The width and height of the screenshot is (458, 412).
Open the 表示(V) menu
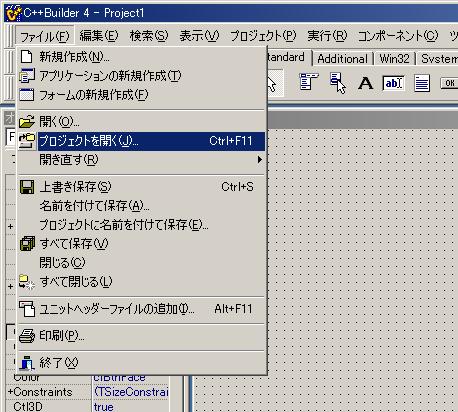(199, 36)
